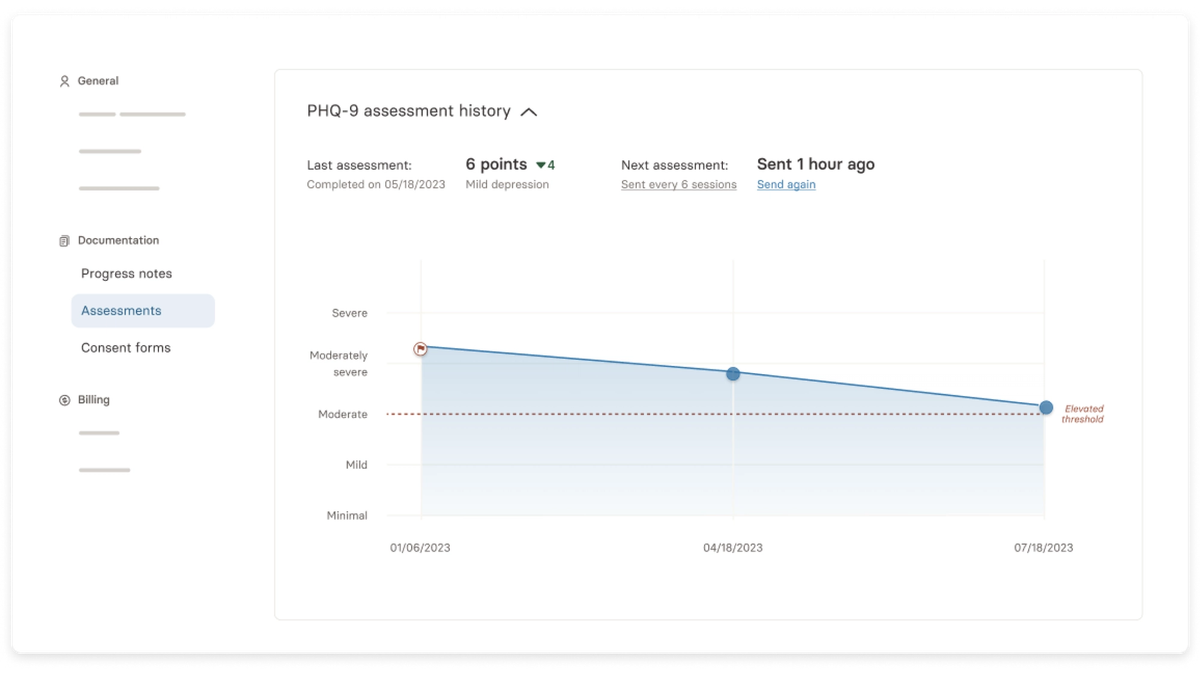
Task: Click the Billing coin icon
Action: [64, 399]
